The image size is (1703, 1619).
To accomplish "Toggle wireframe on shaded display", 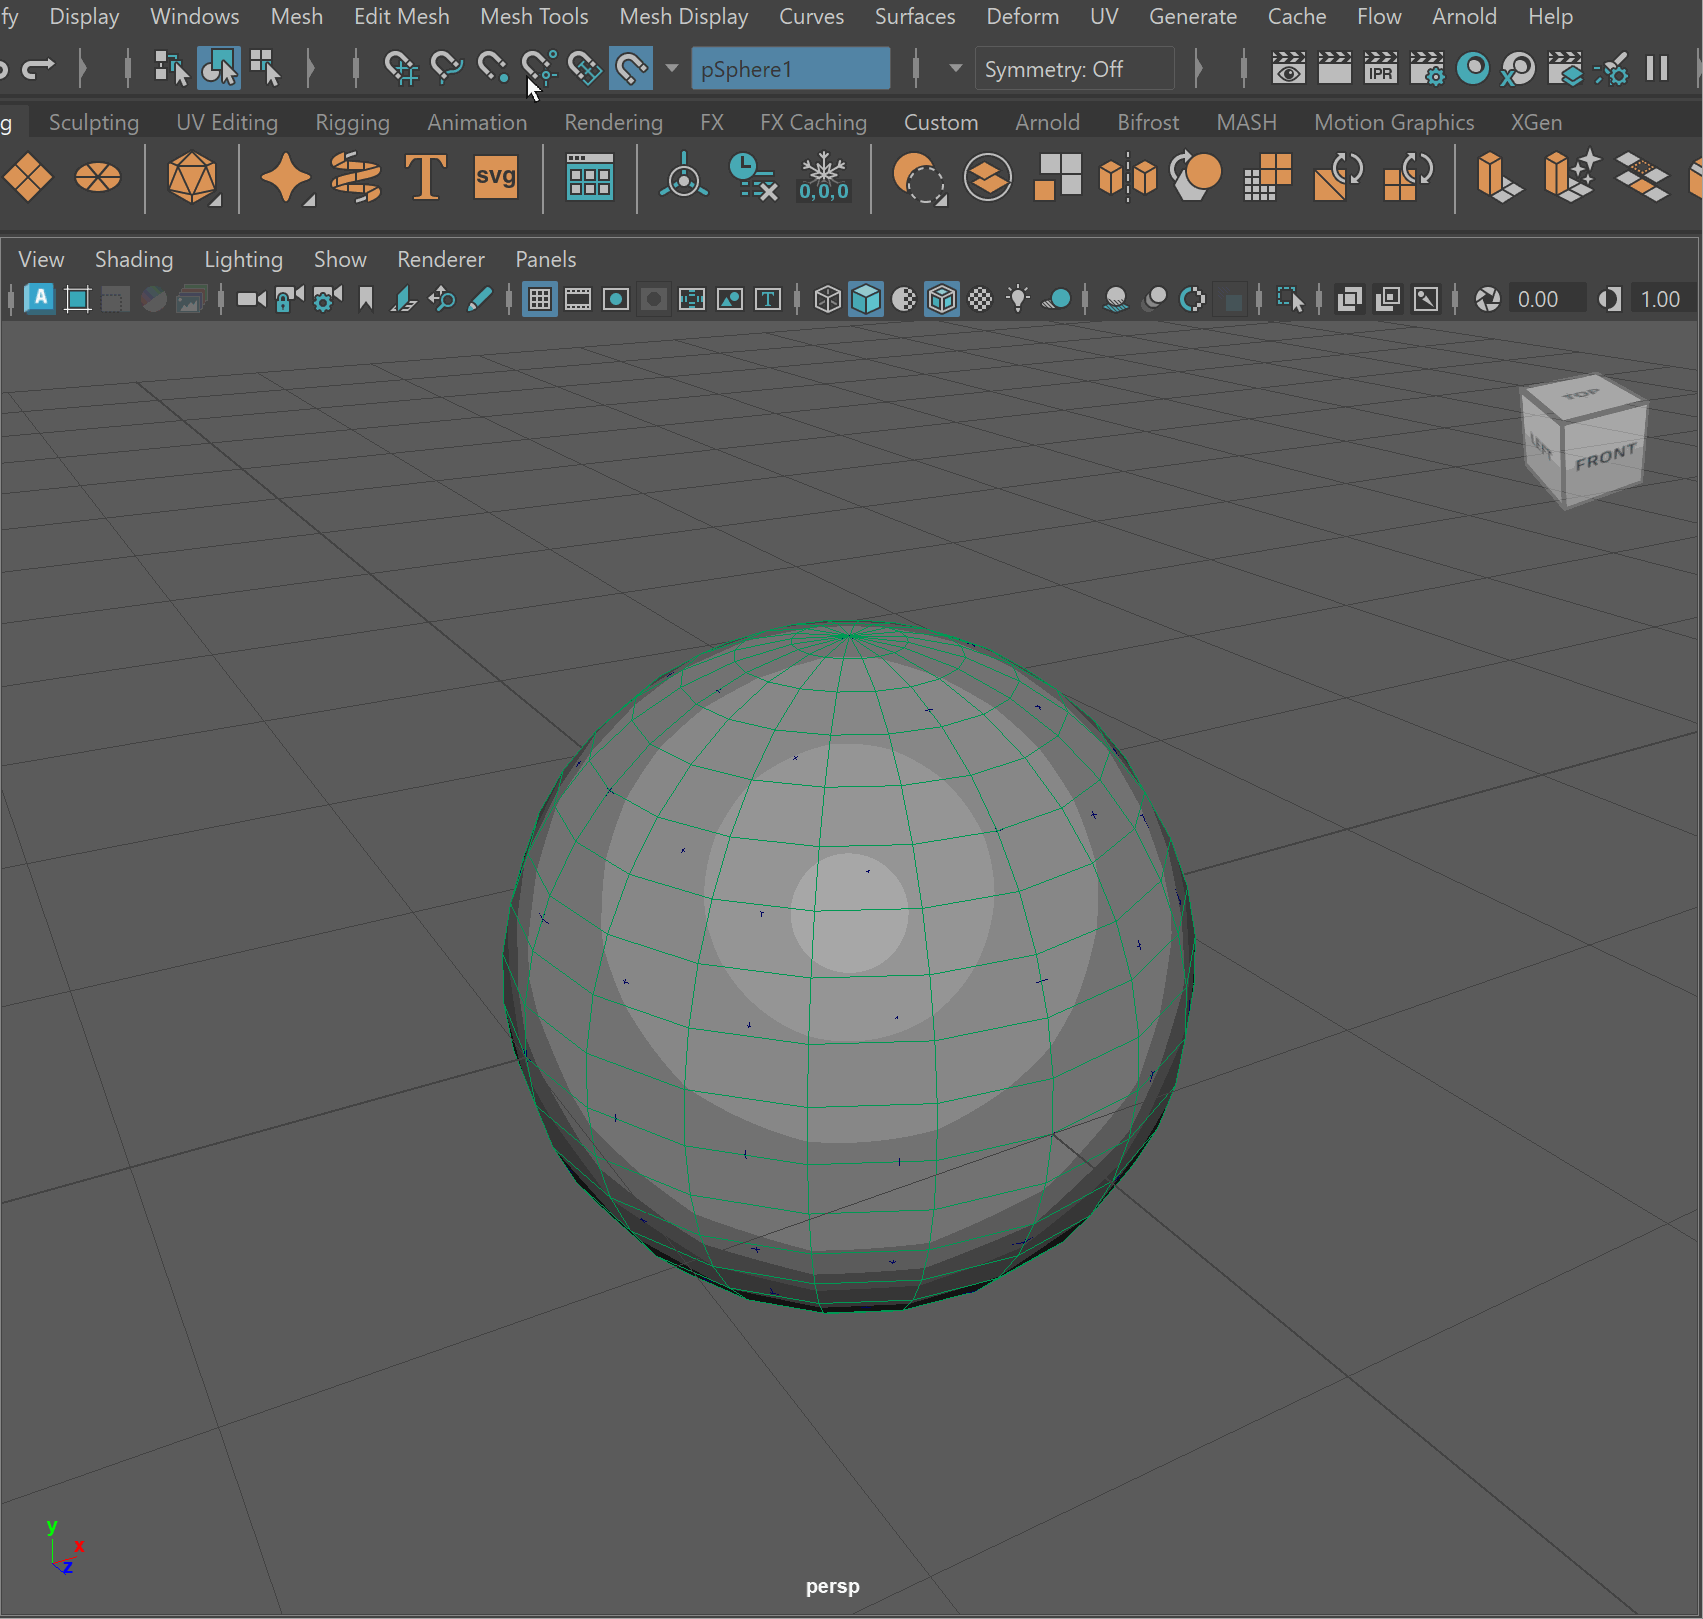I will [942, 299].
